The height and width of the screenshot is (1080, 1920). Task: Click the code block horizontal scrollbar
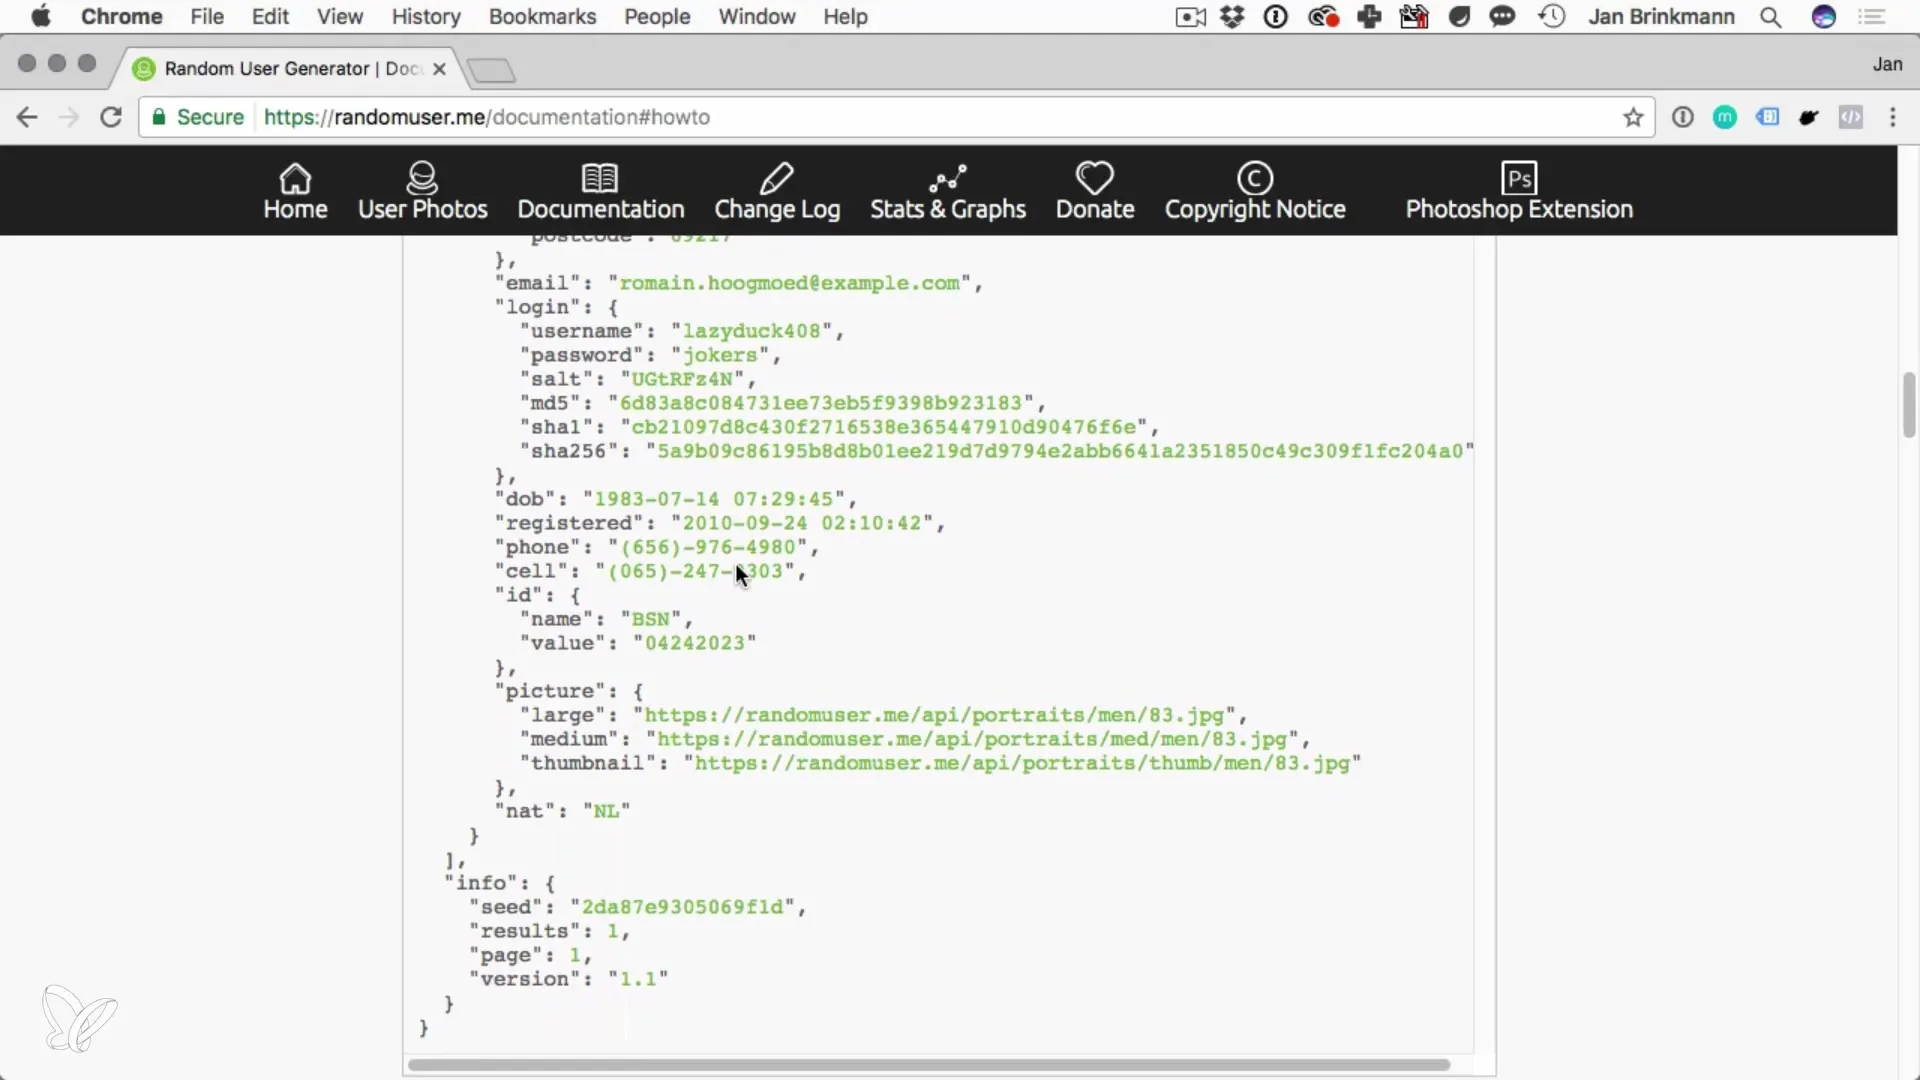click(x=929, y=1065)
